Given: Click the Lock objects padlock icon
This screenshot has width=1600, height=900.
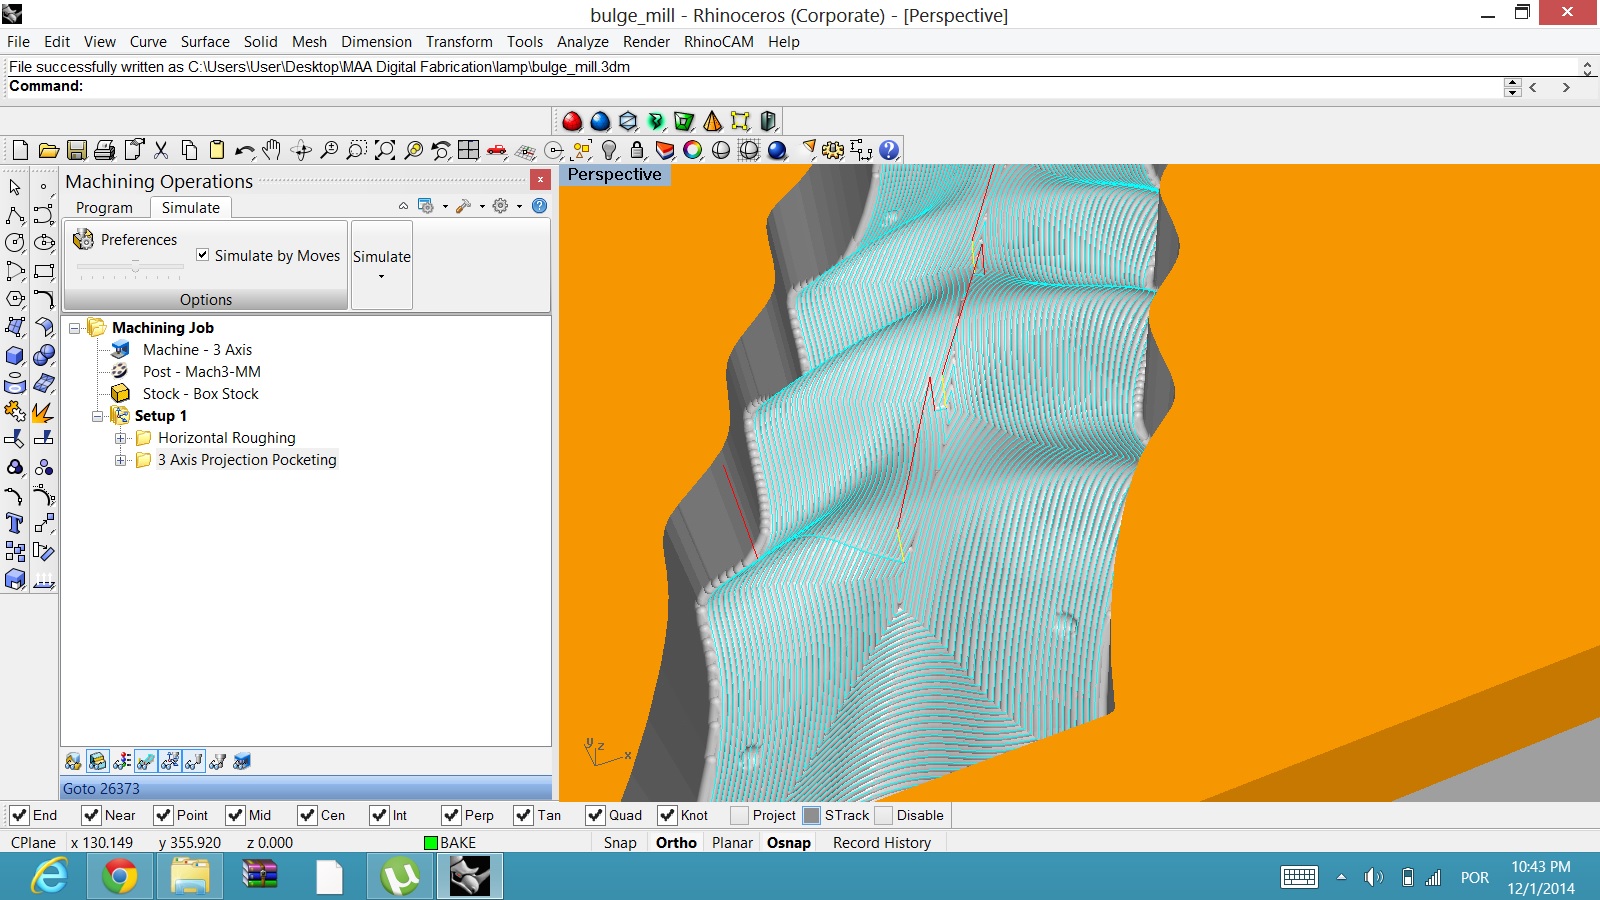Looking at the screenshot, I should coord(637,150).
